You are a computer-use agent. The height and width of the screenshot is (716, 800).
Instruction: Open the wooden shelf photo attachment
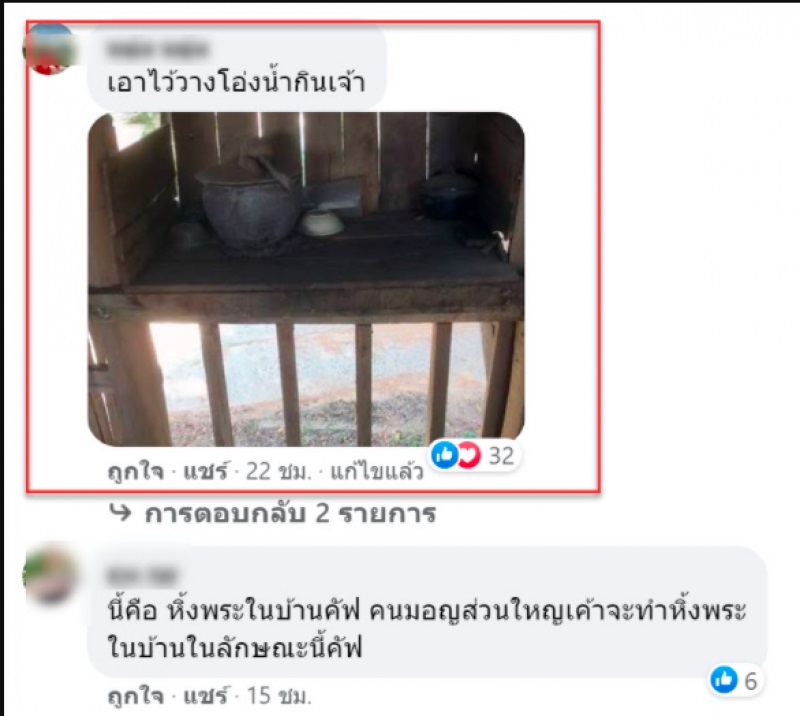(x=306, y=280)
